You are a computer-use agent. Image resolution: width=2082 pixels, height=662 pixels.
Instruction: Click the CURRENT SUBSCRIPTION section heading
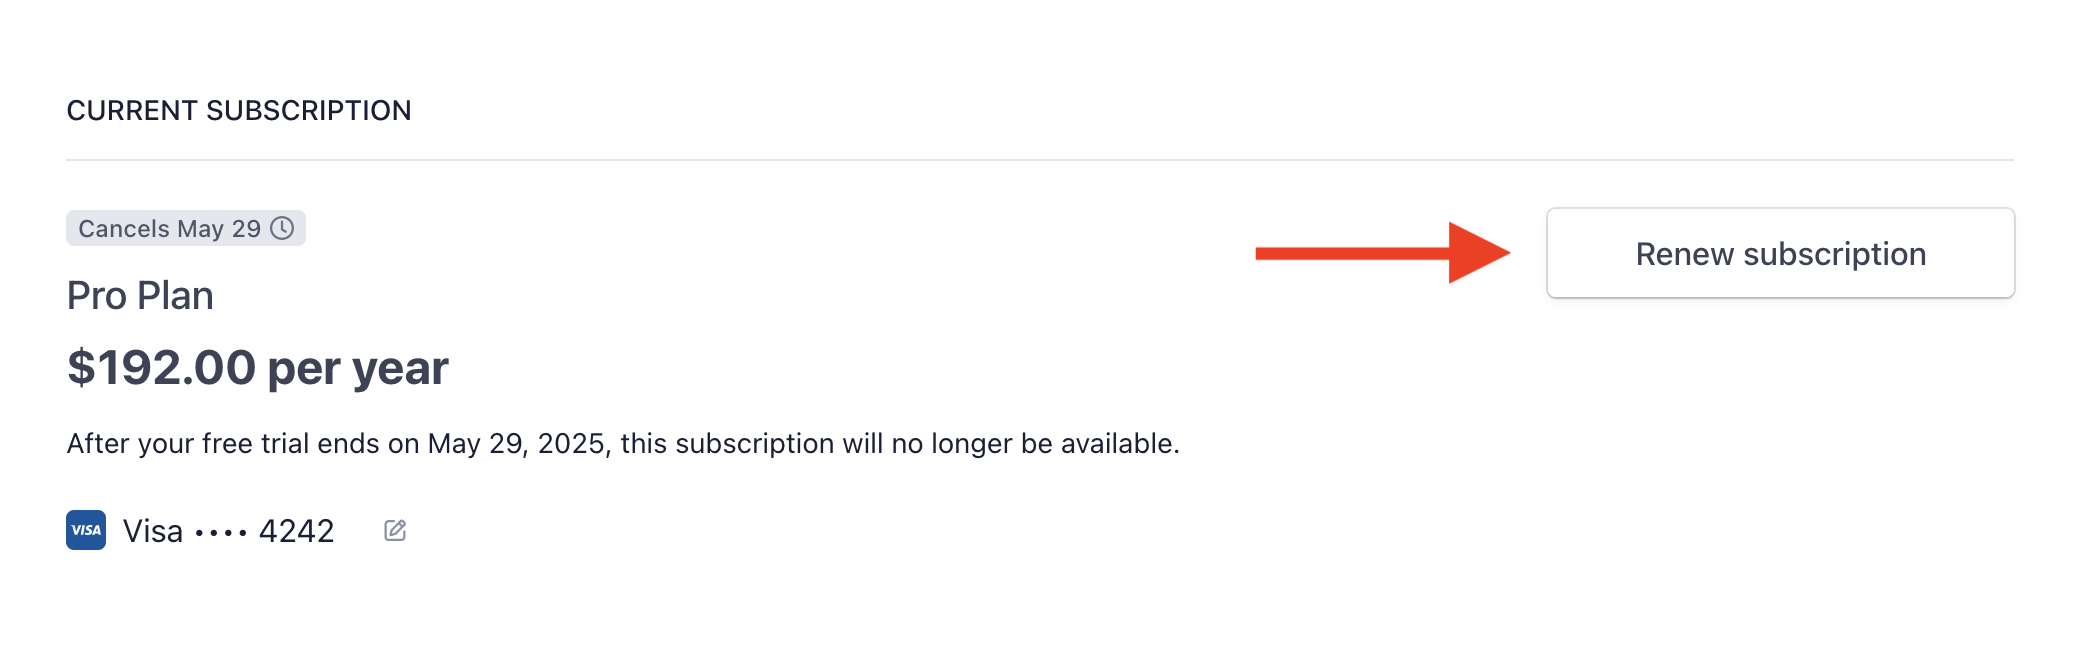[240, 110]
